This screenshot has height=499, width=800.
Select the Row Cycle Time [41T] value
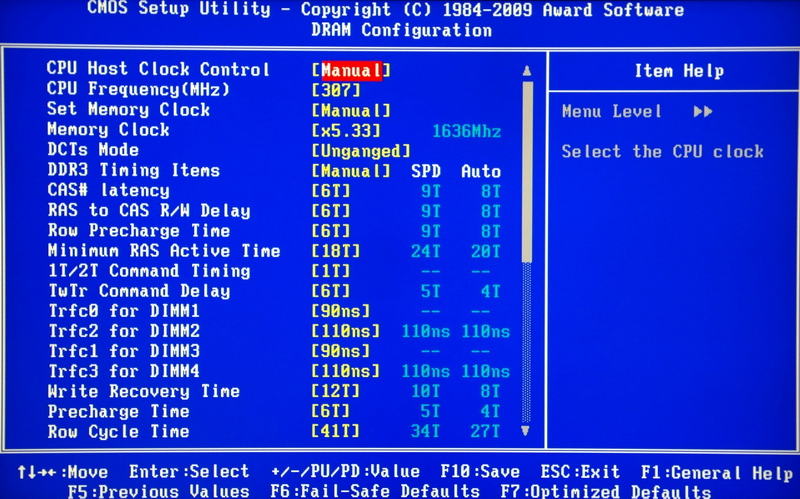336,431
